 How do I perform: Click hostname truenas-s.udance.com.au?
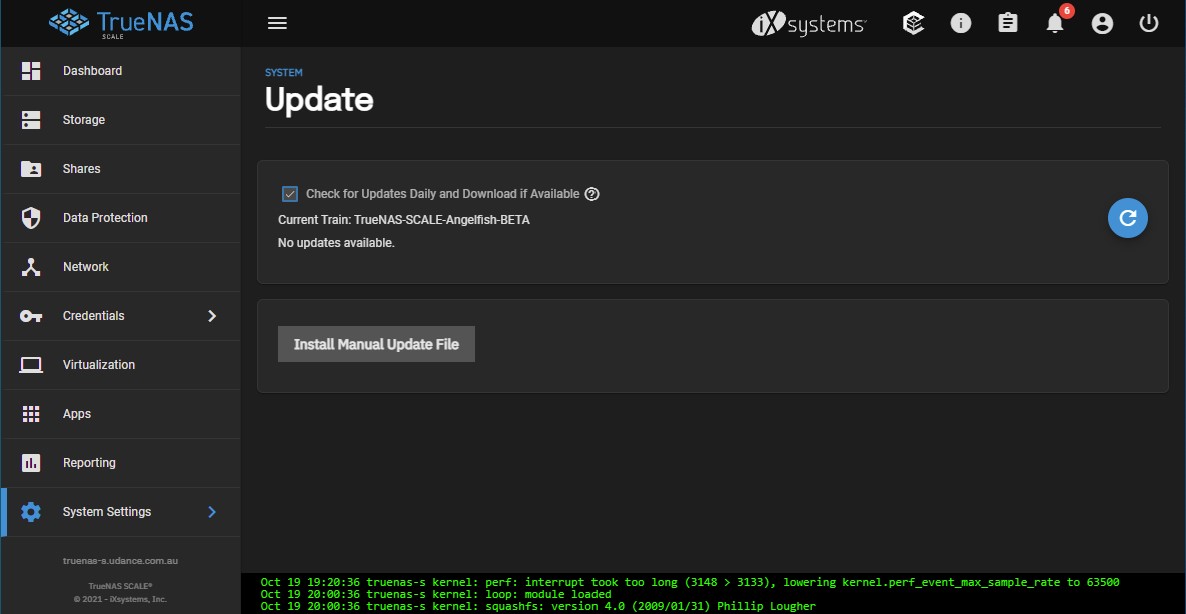coord(120,561)
